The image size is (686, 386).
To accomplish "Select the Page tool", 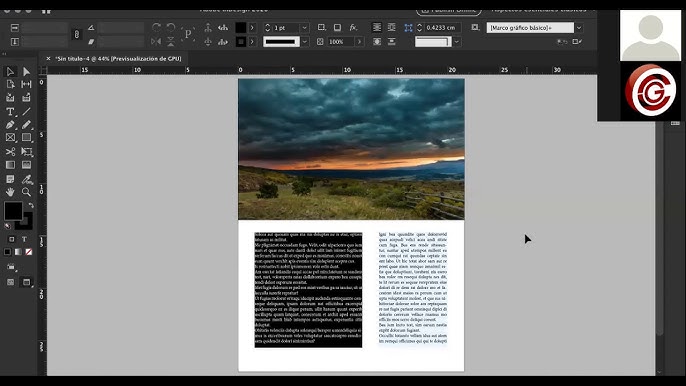I will [10, 84].
